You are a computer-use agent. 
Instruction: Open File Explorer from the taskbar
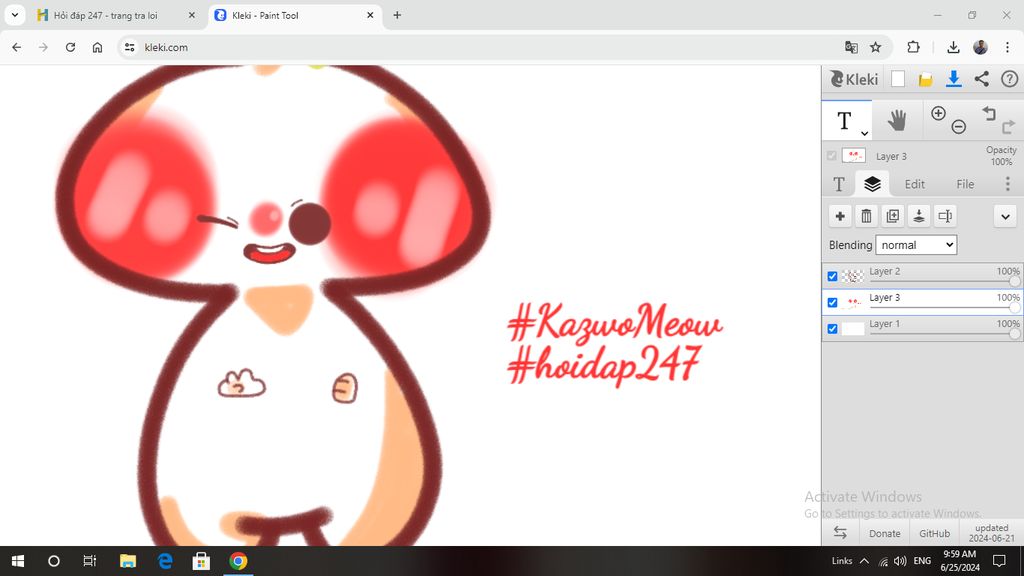click(x=128, y=561)
